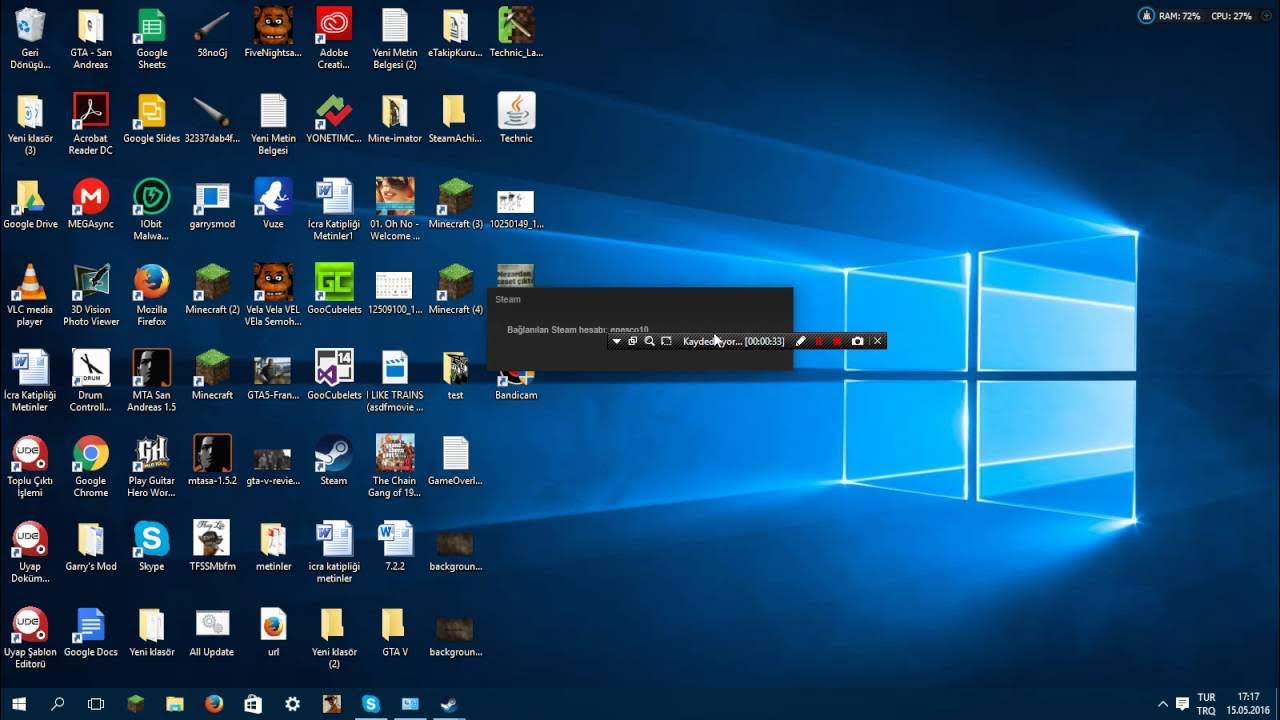Switch to Skype in the taskbar
The image size is (1280, 720).
coord(371,704)
